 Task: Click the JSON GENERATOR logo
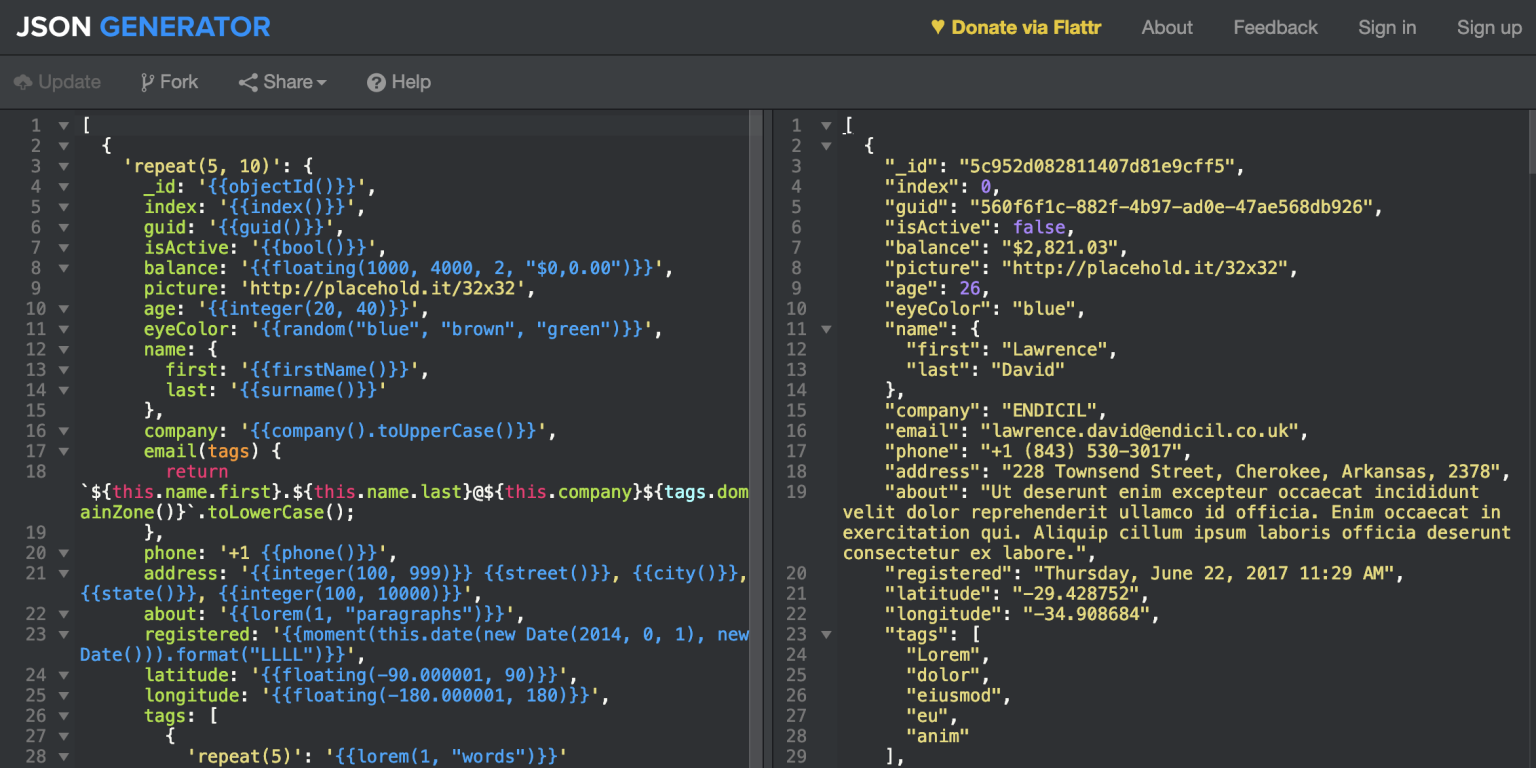click(140, 27)
